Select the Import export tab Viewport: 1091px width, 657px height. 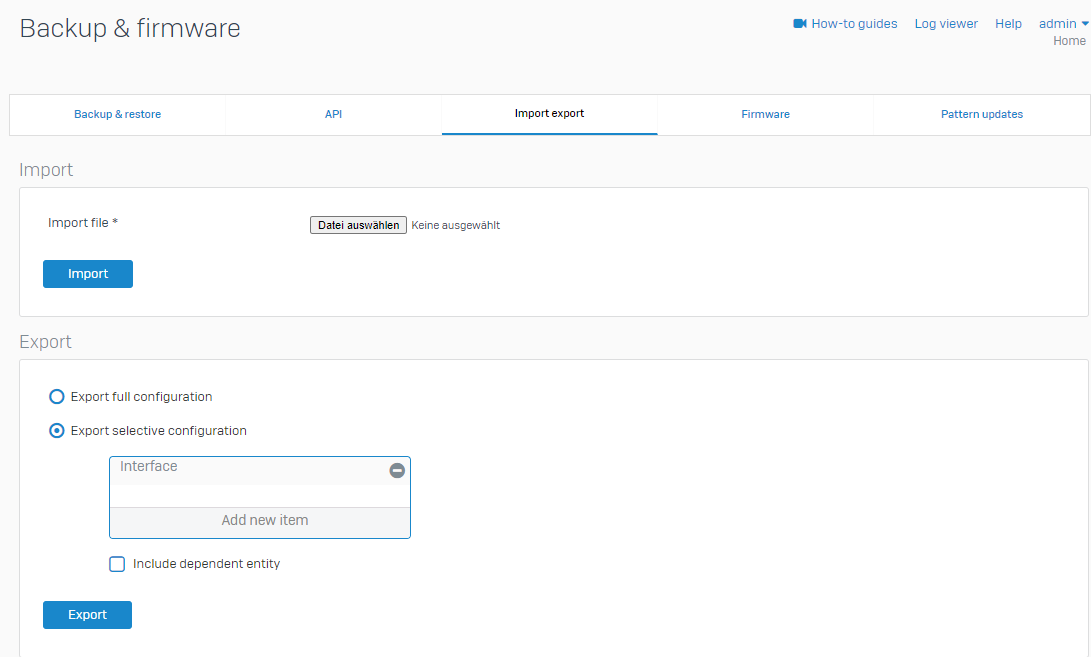pyautogui.click(x=549, y=114)
